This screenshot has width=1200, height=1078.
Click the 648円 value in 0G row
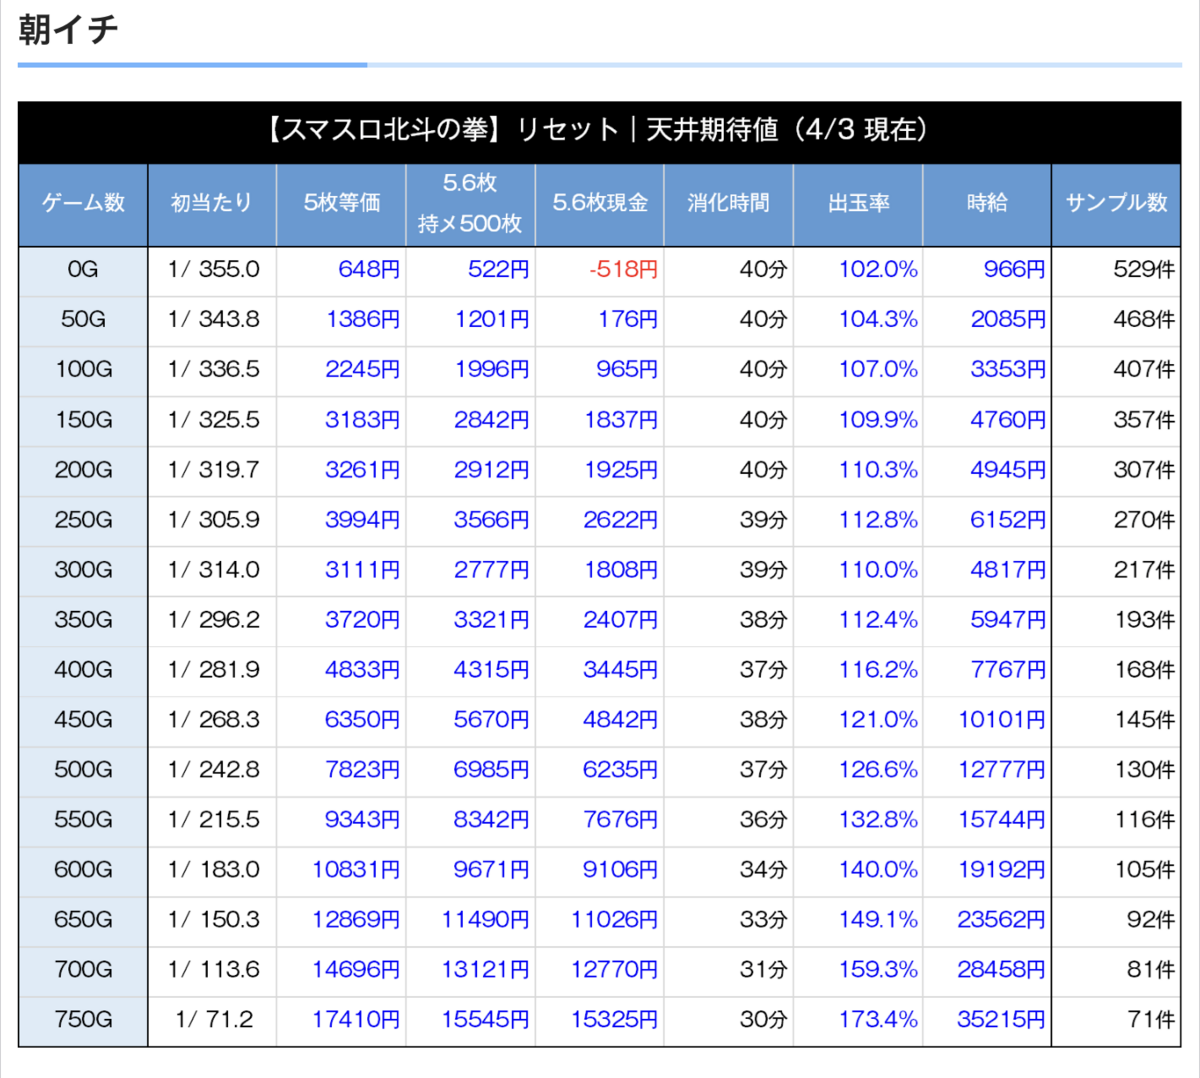369,270
